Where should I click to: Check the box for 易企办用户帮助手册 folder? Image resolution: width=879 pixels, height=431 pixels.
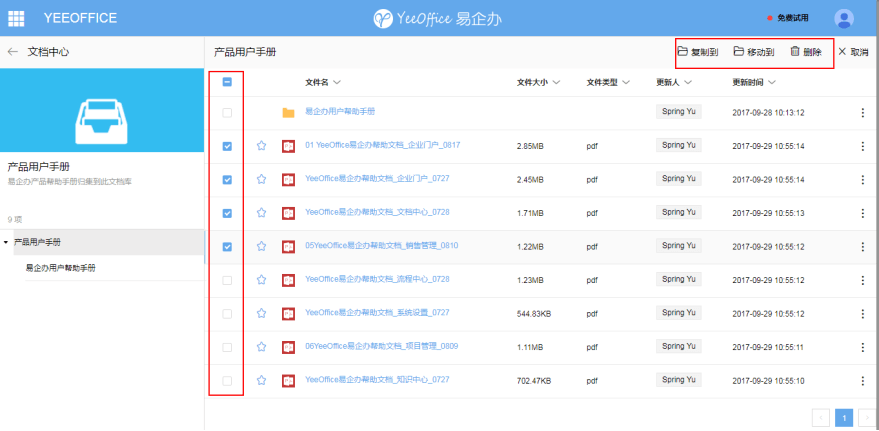tap(227, 113)
